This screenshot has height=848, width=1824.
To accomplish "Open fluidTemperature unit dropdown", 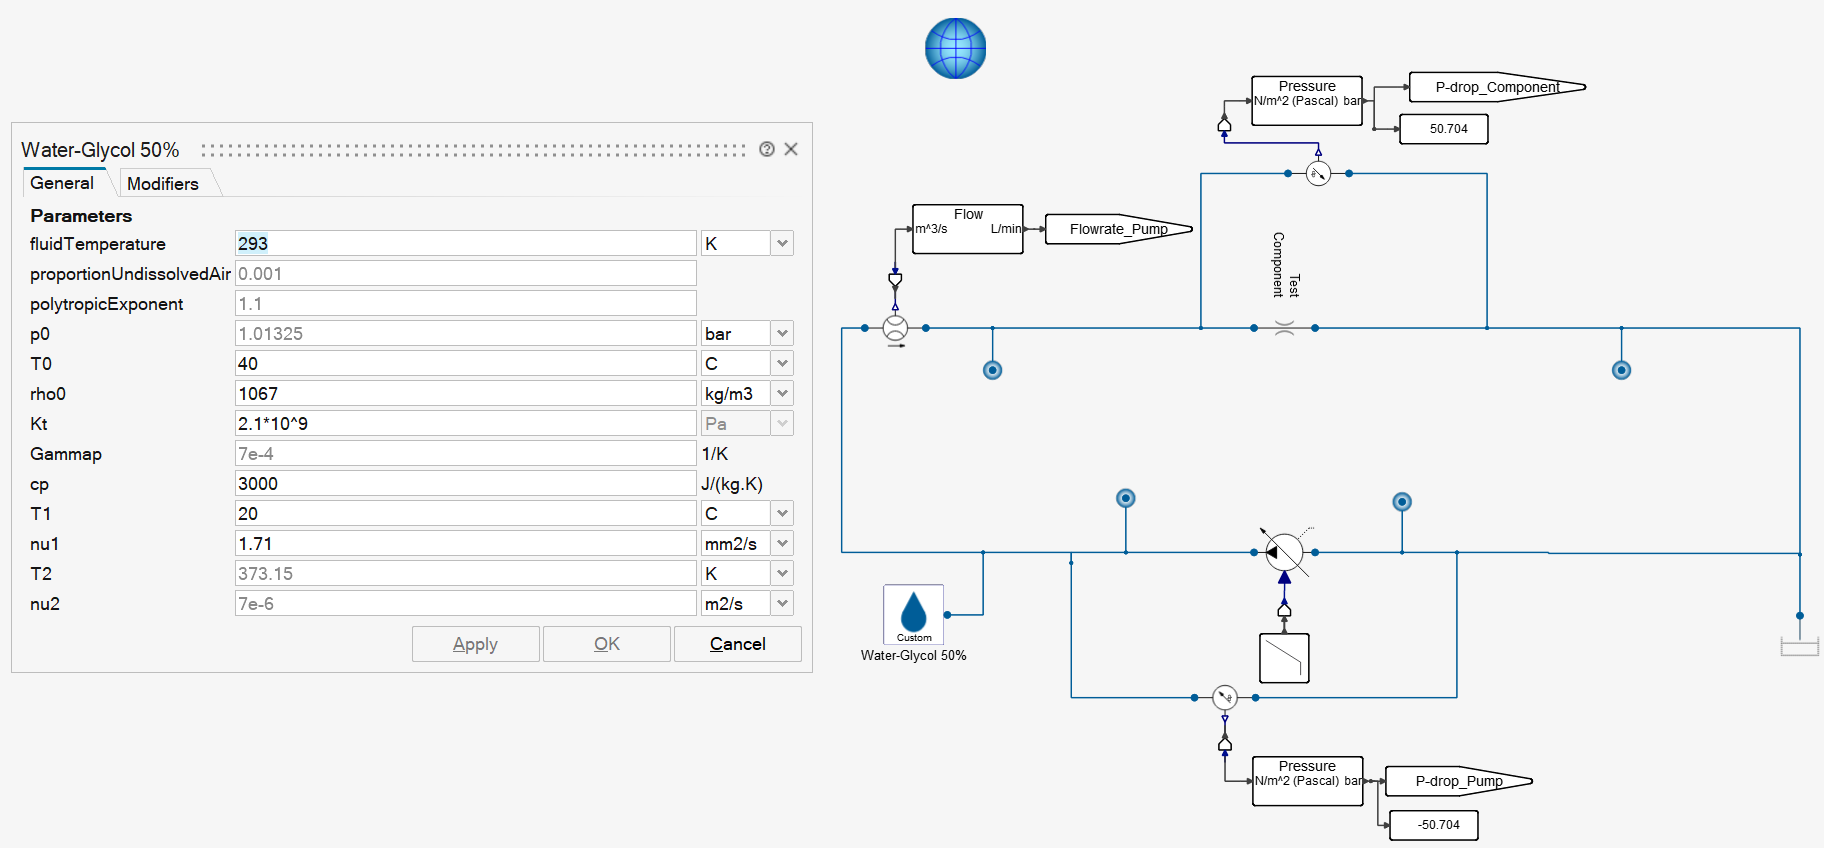I will click(783, 243).
